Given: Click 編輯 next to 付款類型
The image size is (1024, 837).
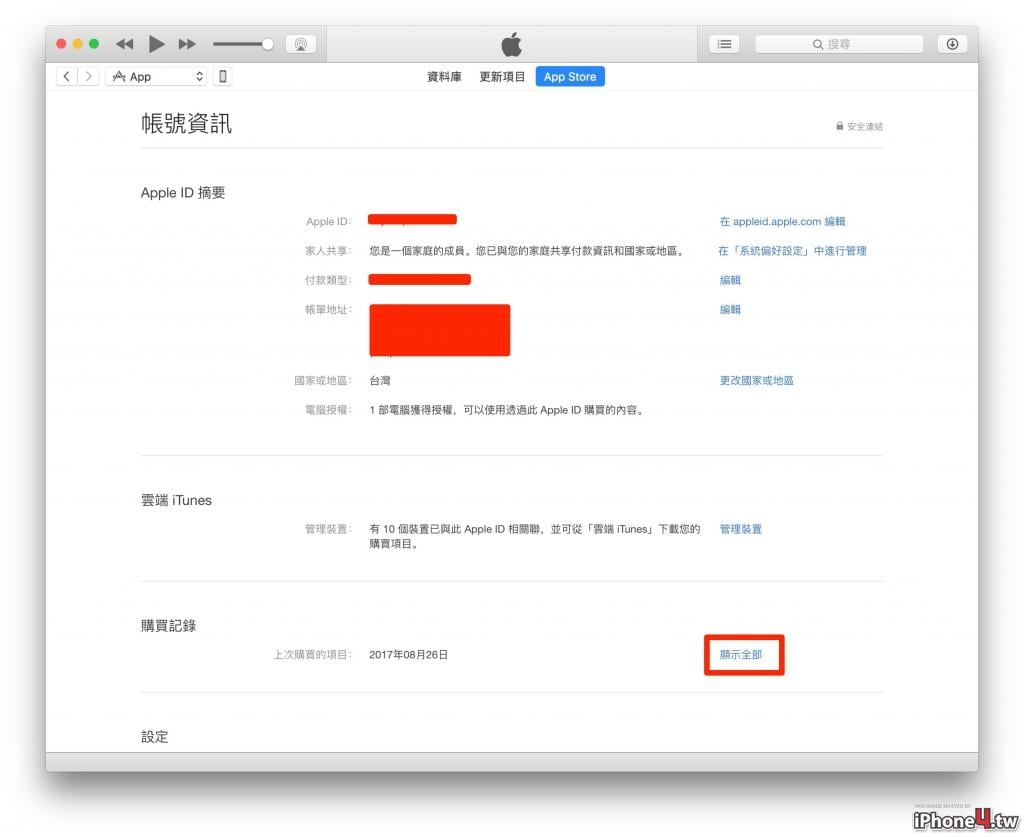Looking at the screenshot, I should (730, 279).
